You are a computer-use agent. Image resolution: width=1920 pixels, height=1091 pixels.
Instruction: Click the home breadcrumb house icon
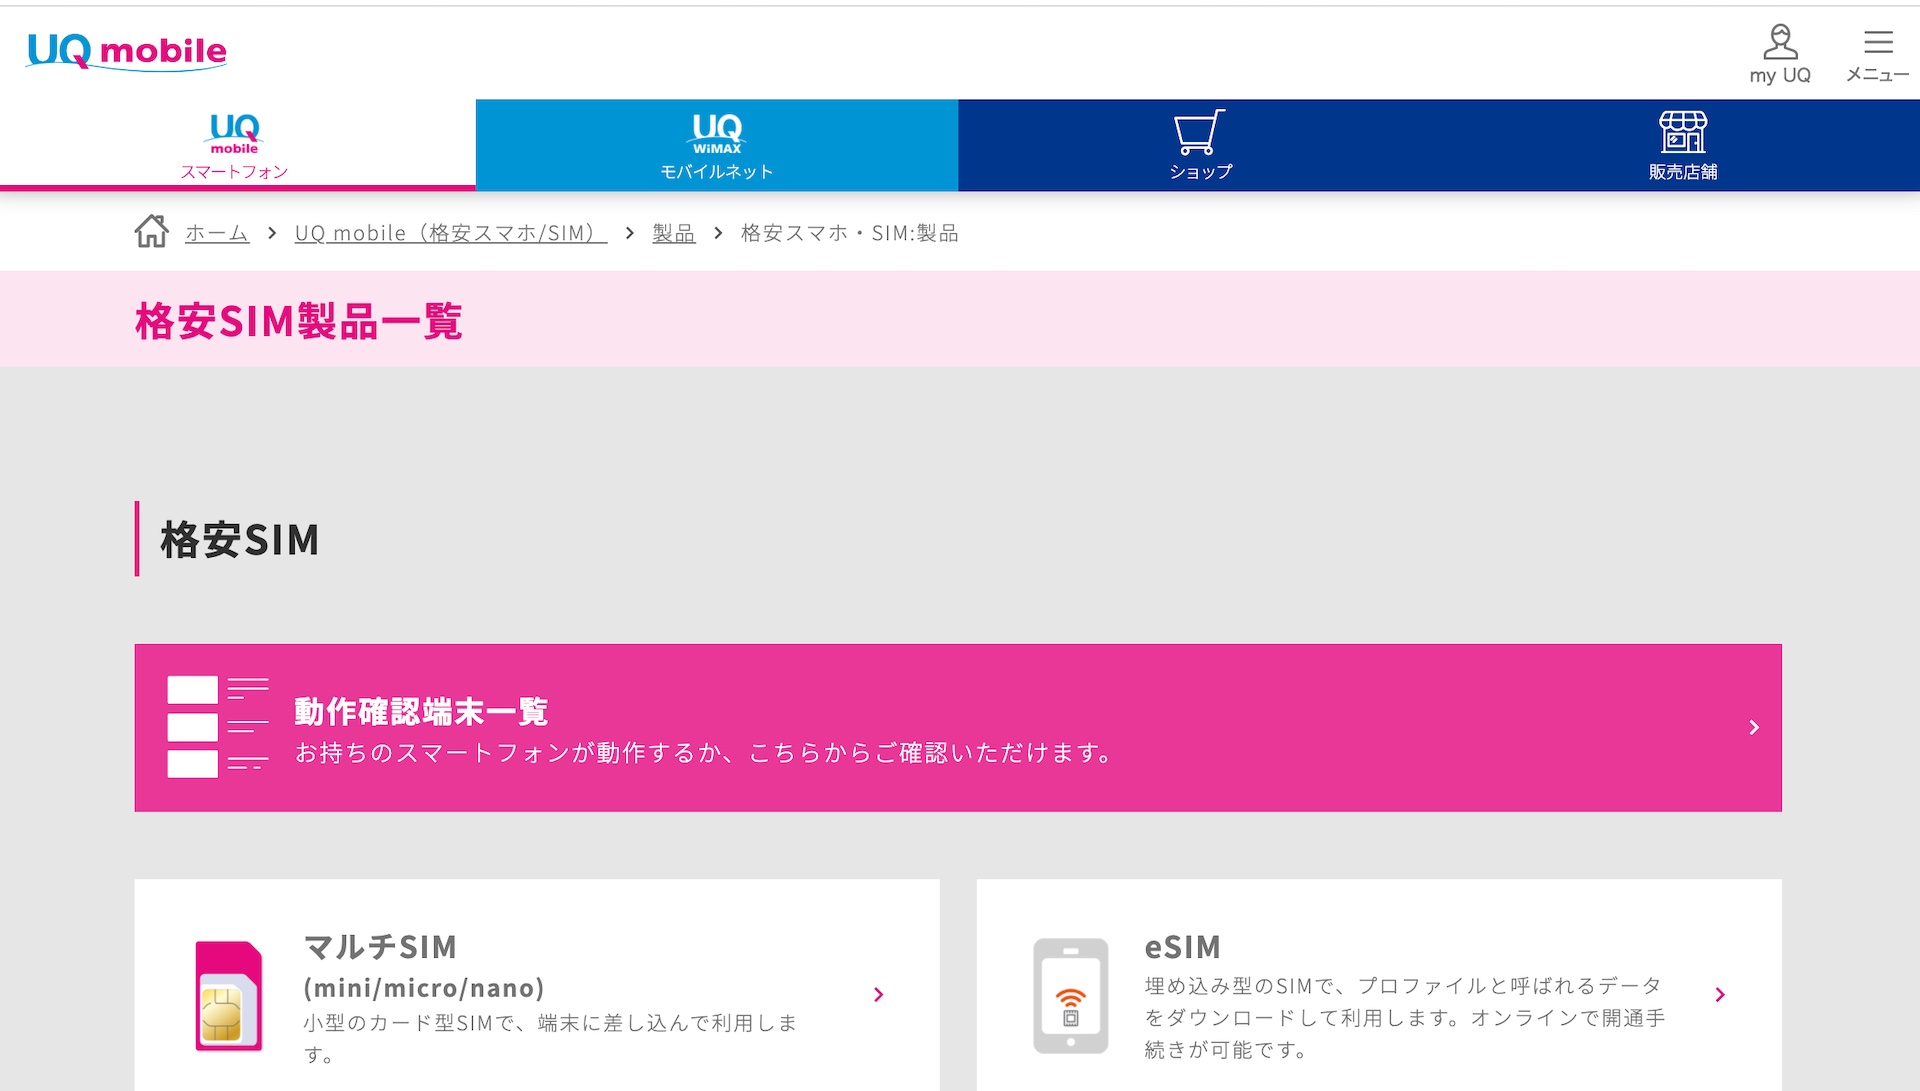pos(152,232)
